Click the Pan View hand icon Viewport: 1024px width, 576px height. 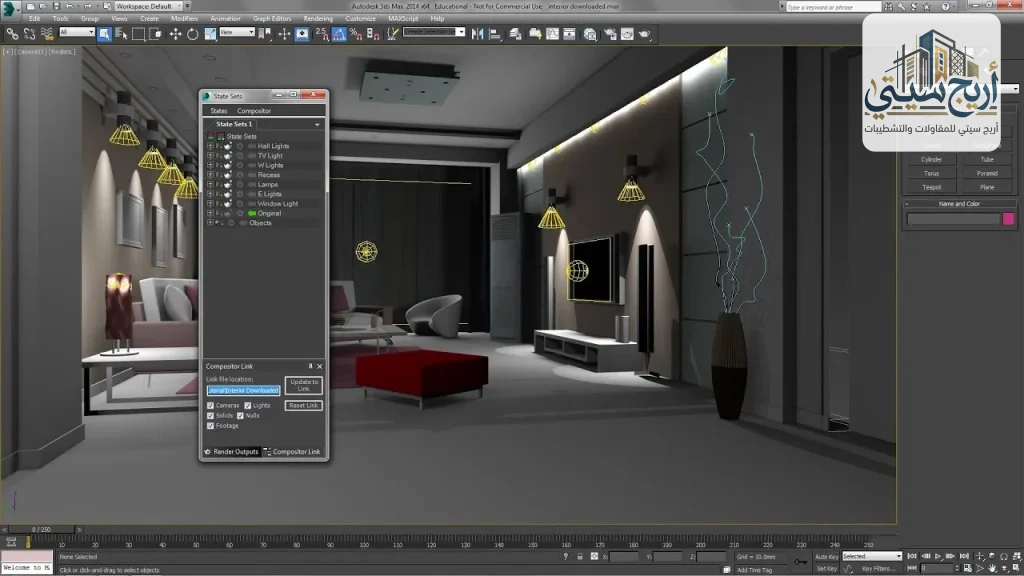point(992,568)
